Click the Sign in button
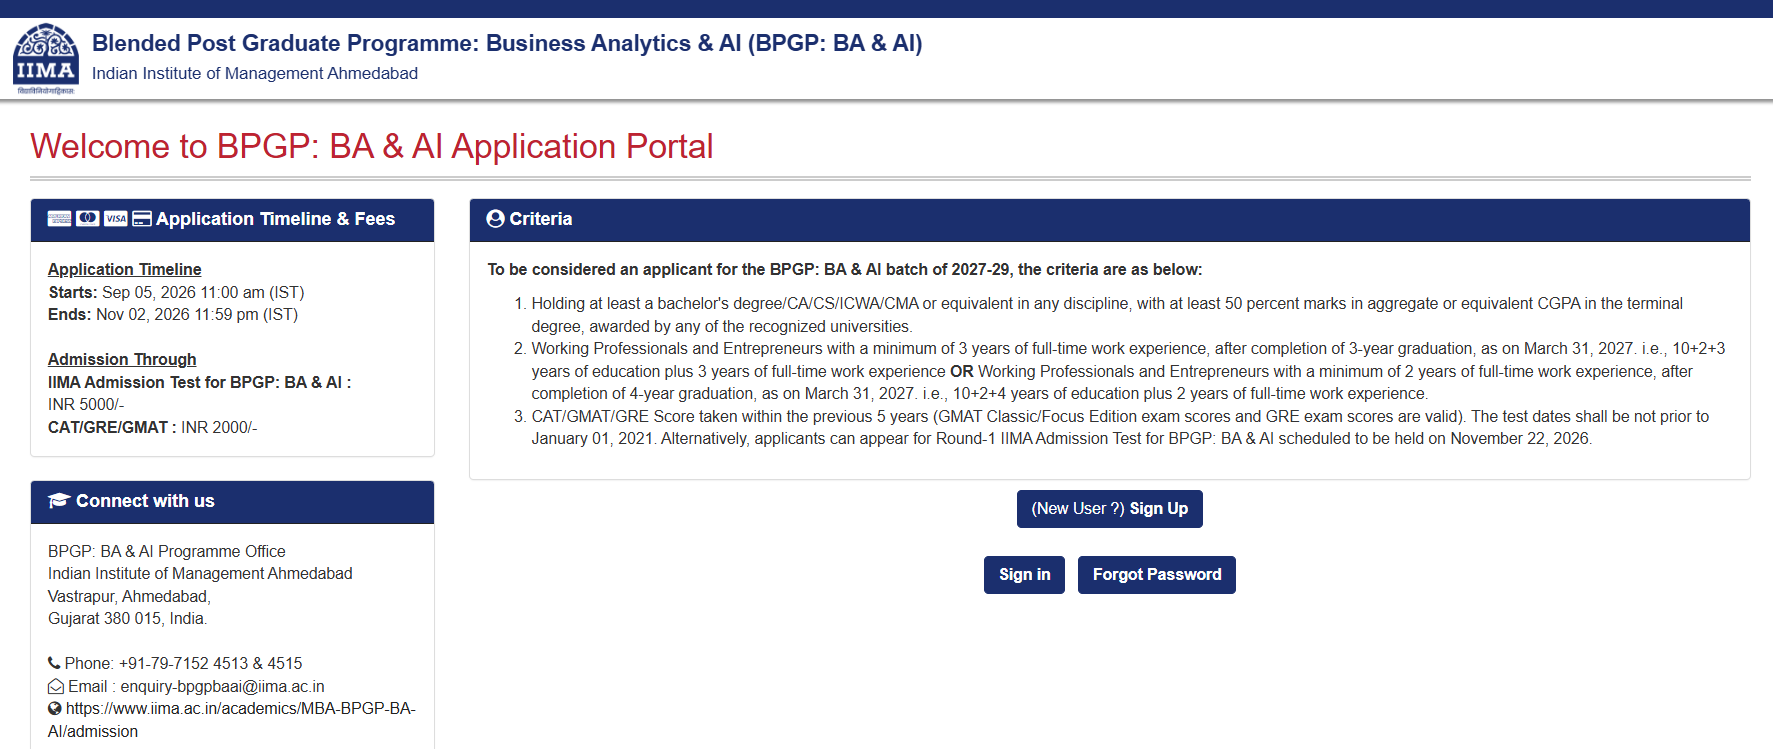 [1024, 575]
